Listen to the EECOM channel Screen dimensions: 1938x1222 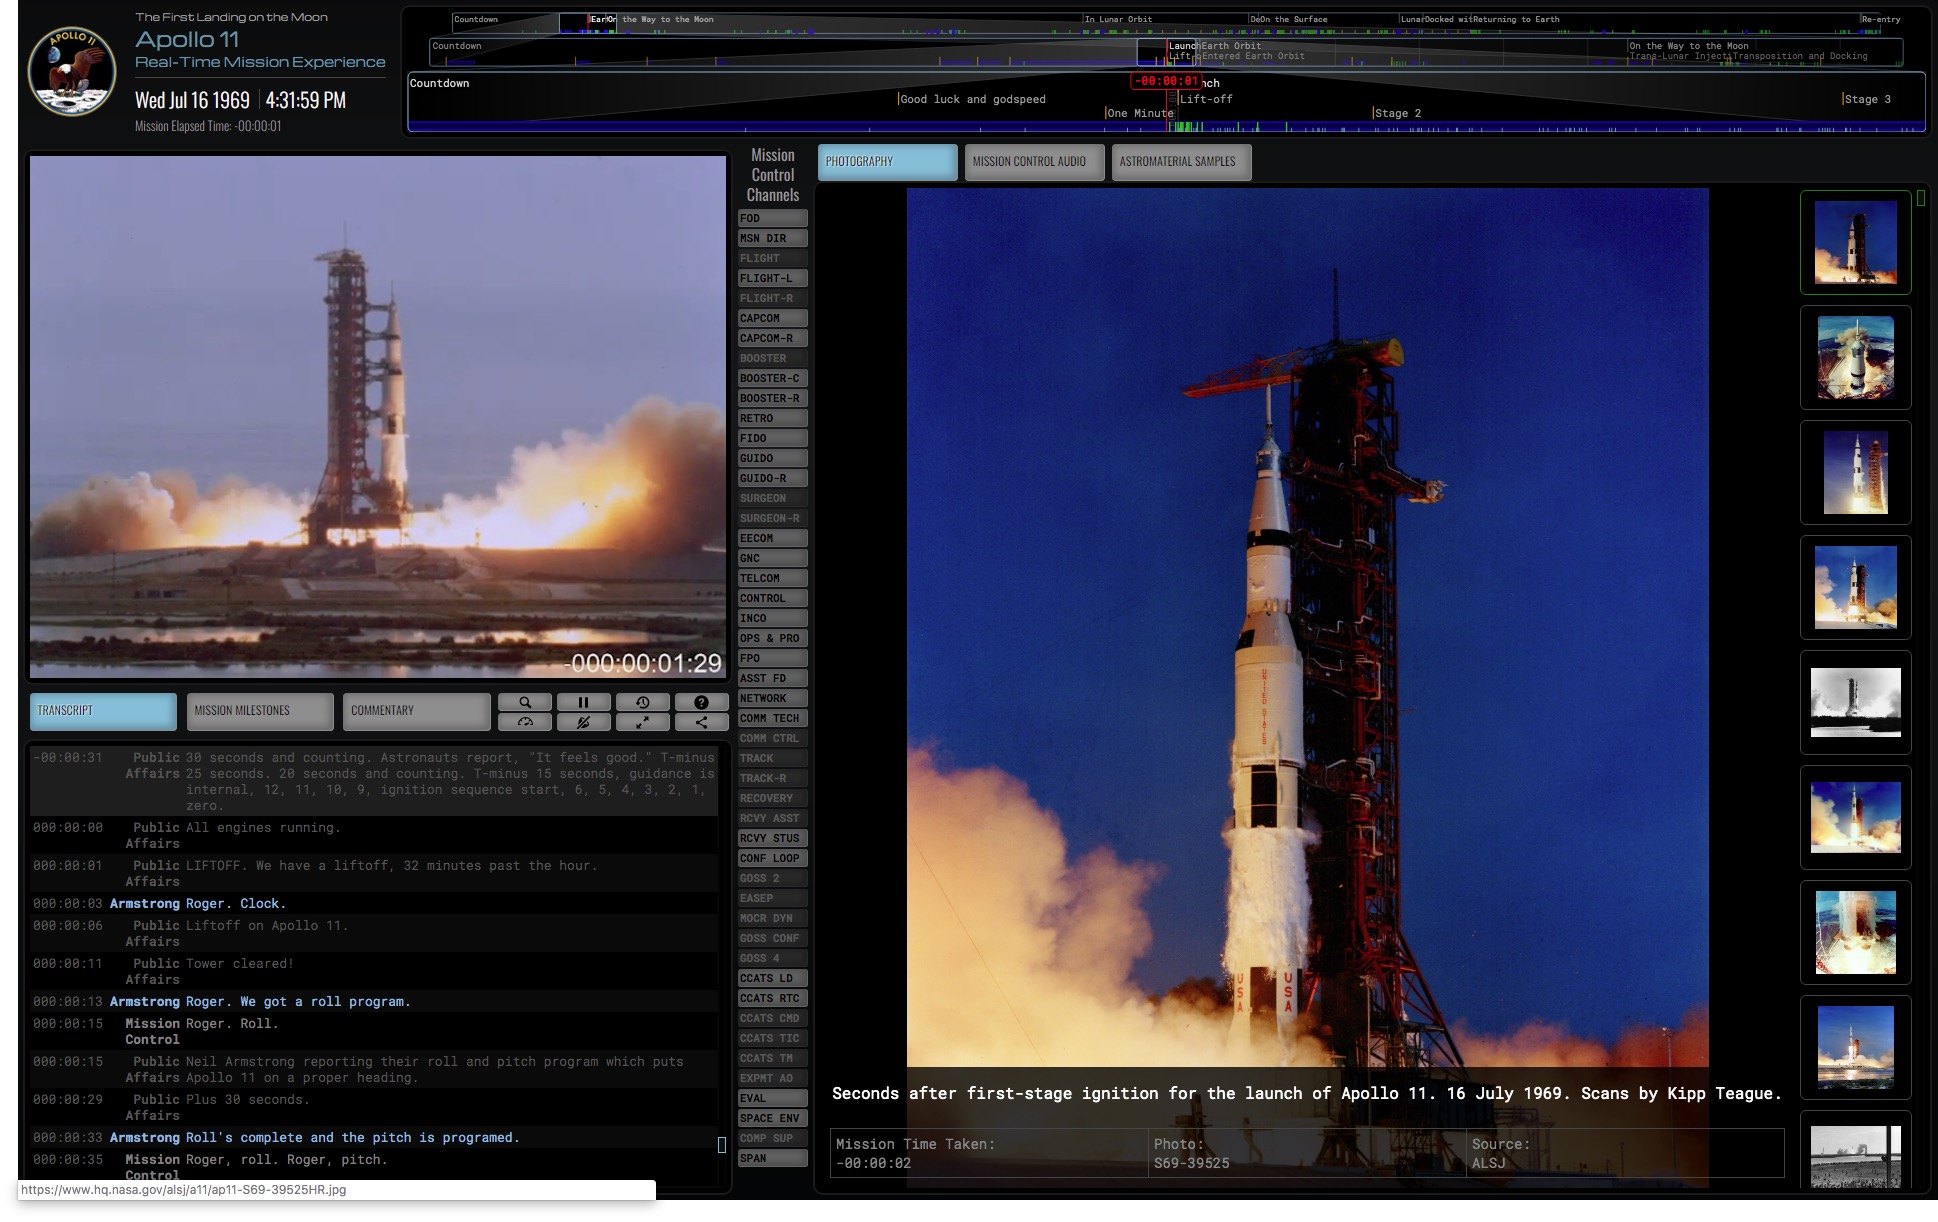[x=772, y=538]
